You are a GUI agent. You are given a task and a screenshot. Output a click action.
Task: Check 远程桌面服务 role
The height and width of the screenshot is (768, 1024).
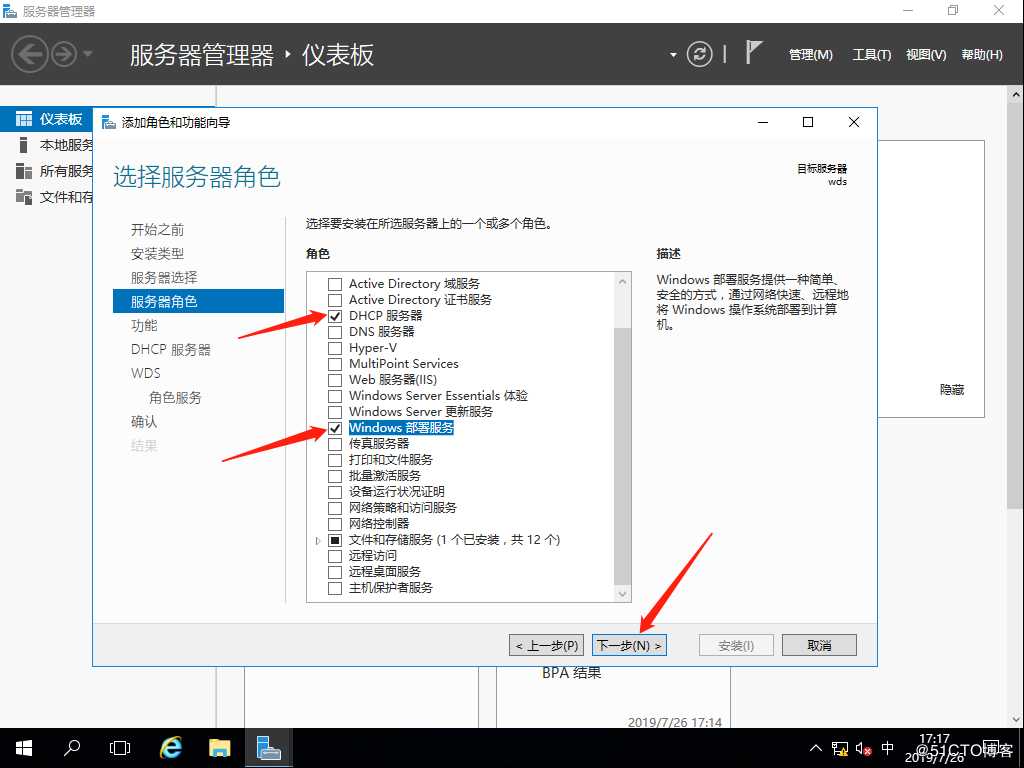tap(335, 572)
